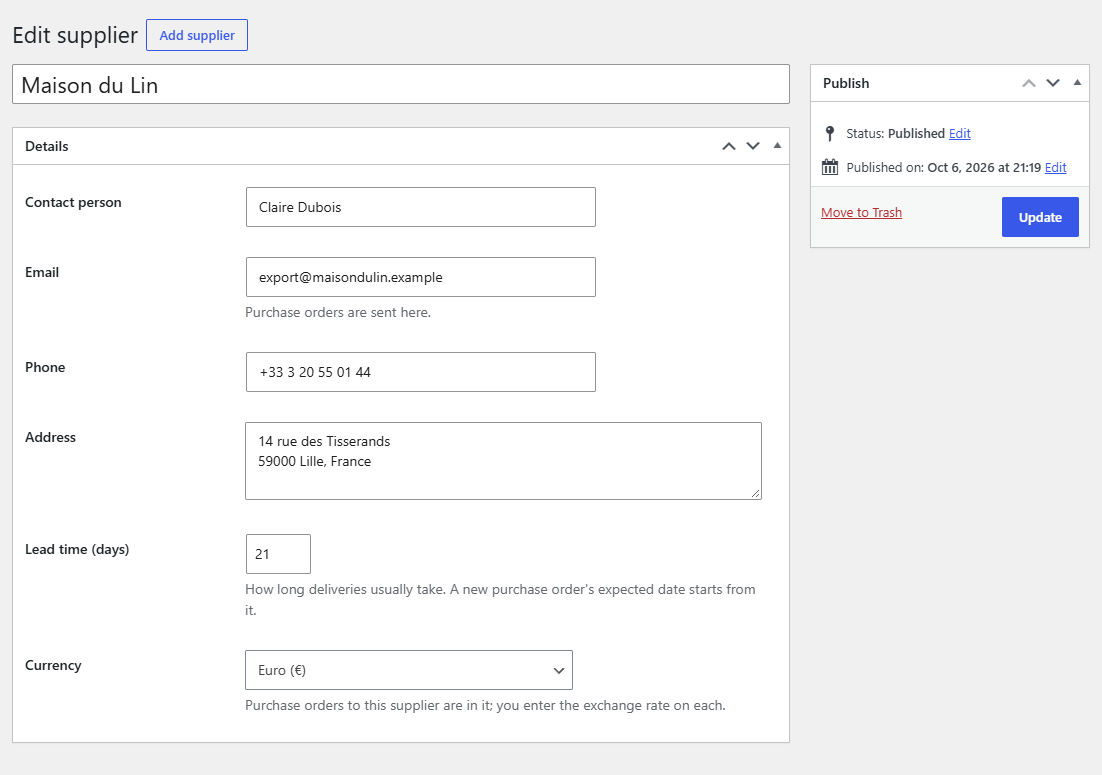Click the Add supplier button
1102x775 pixels.
[197, 35]
